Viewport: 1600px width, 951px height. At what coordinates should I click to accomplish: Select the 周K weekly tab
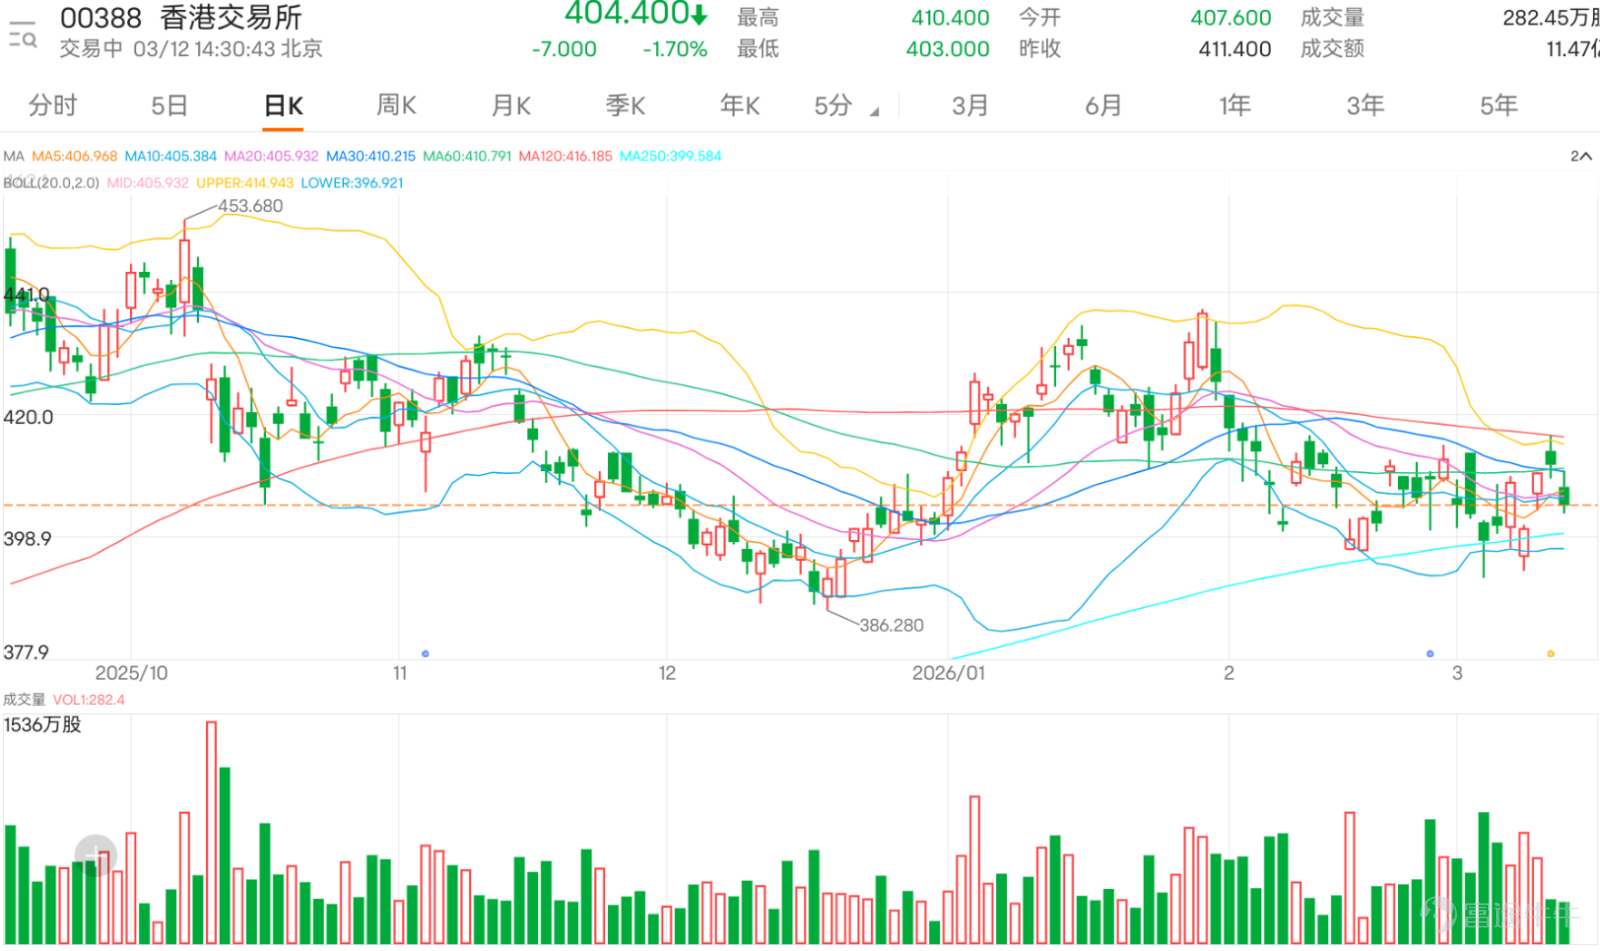click(396, 105)
